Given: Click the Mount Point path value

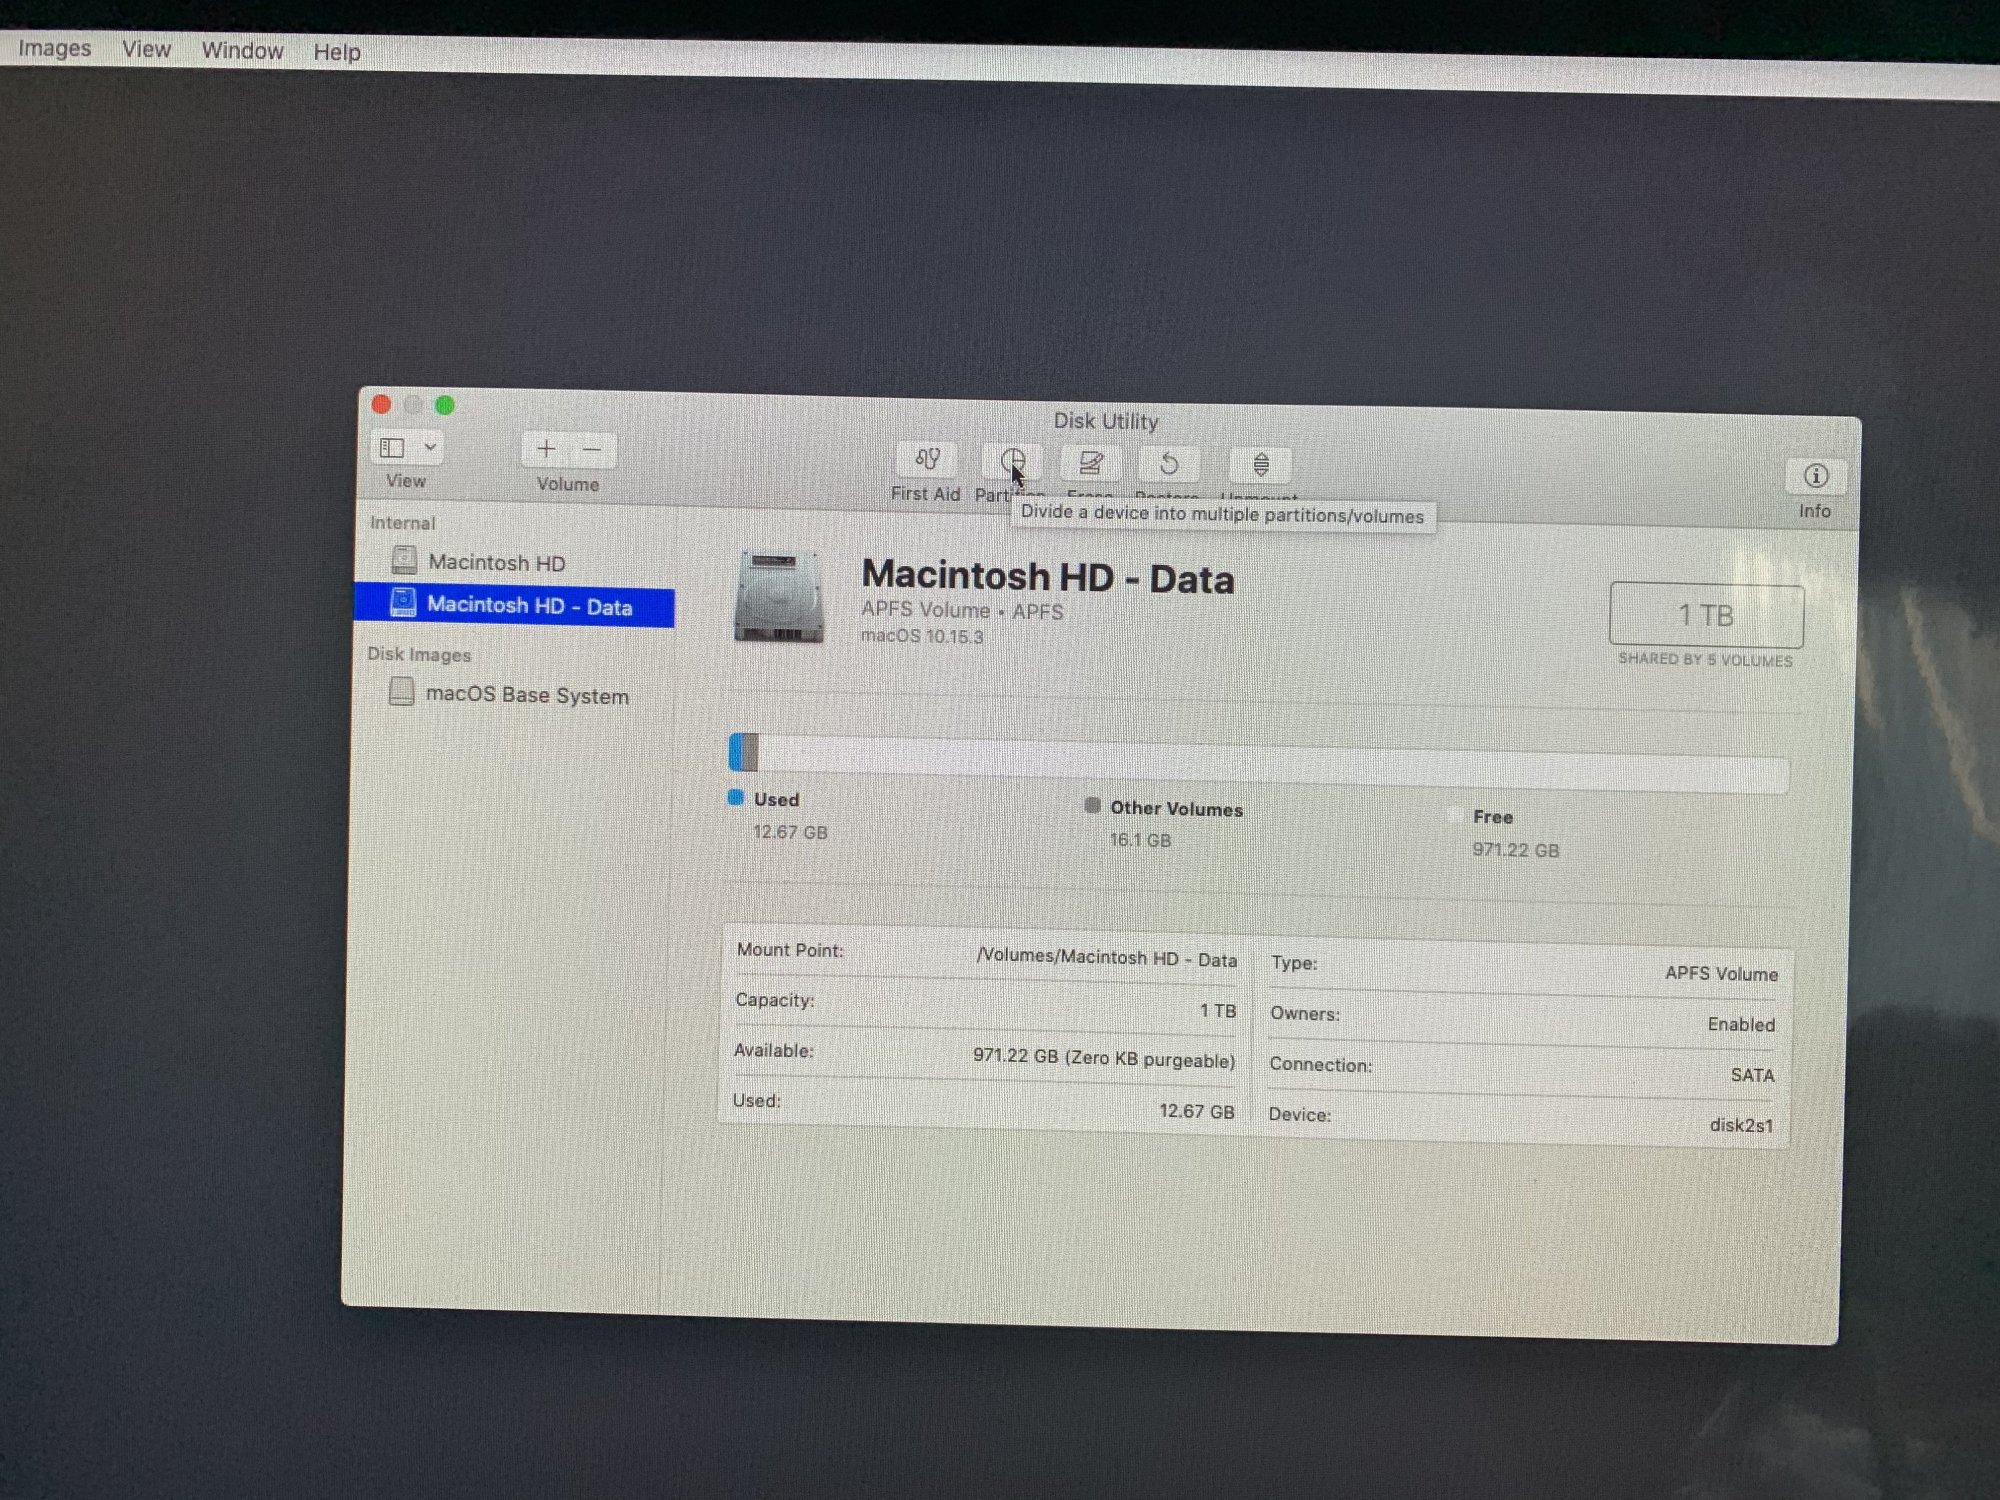Looking at the screenshot, I should click(1107, 958).
